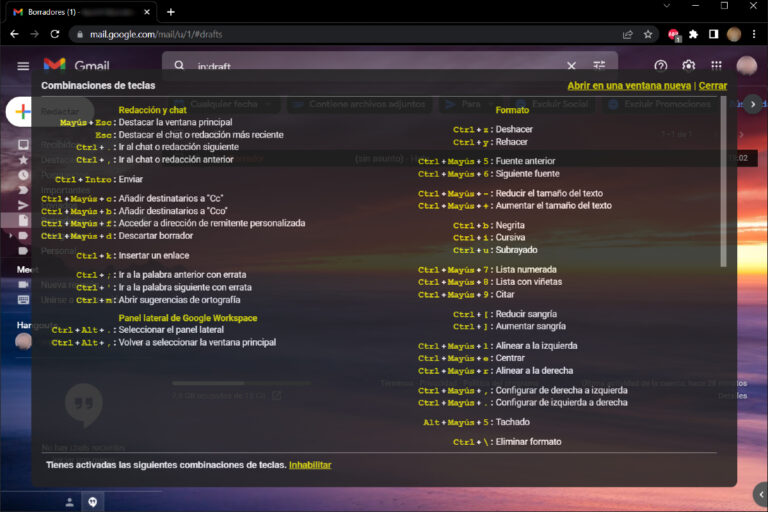This screenshot has width=768, height=512.
Task: Bookmark this page with star icon
Action: coord(648,34)
